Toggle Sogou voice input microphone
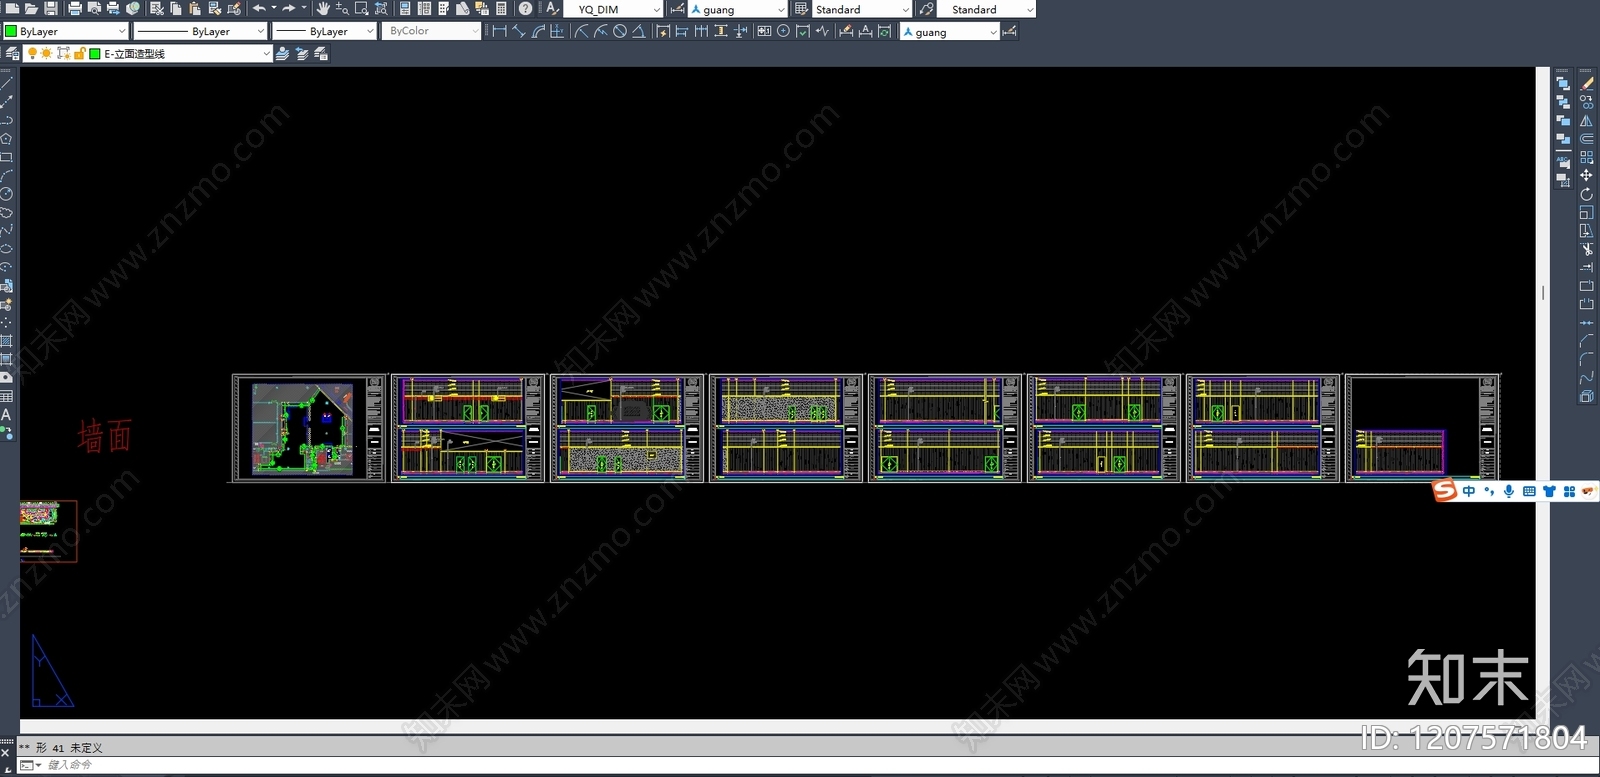This screenshot has height=777, width=1600. point(1508,491)
